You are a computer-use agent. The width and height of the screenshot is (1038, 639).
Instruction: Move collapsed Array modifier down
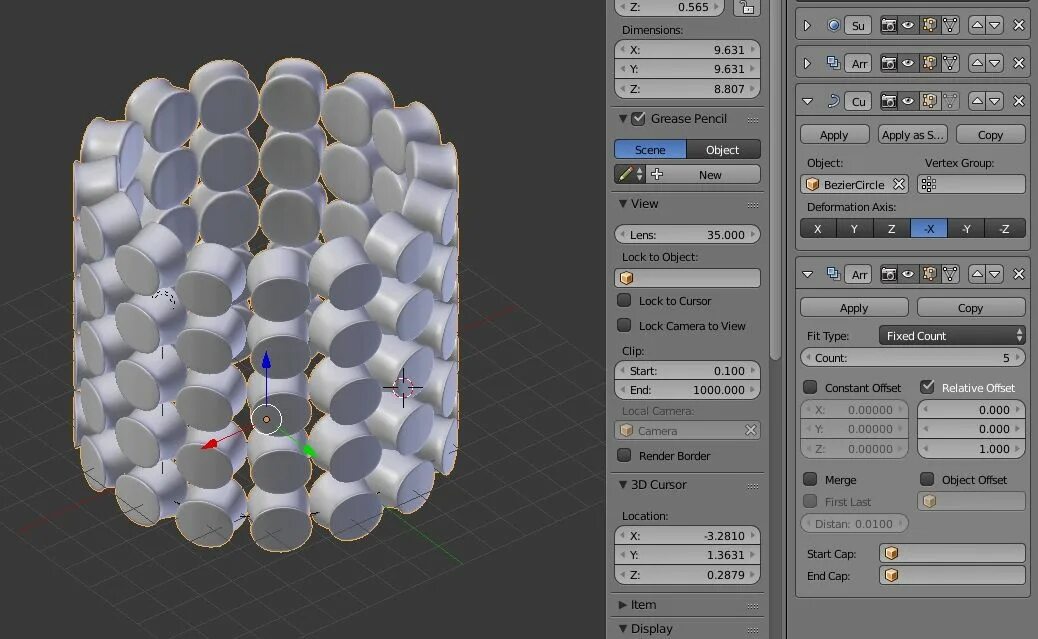coord(995,63)
